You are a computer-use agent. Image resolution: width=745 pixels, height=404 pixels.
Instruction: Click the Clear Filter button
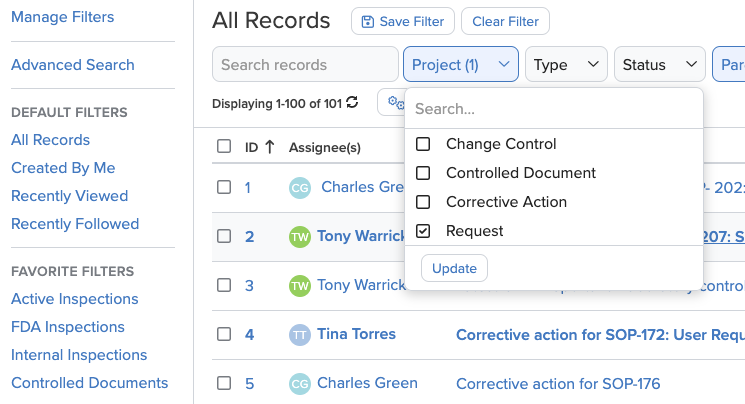(503, 22)
